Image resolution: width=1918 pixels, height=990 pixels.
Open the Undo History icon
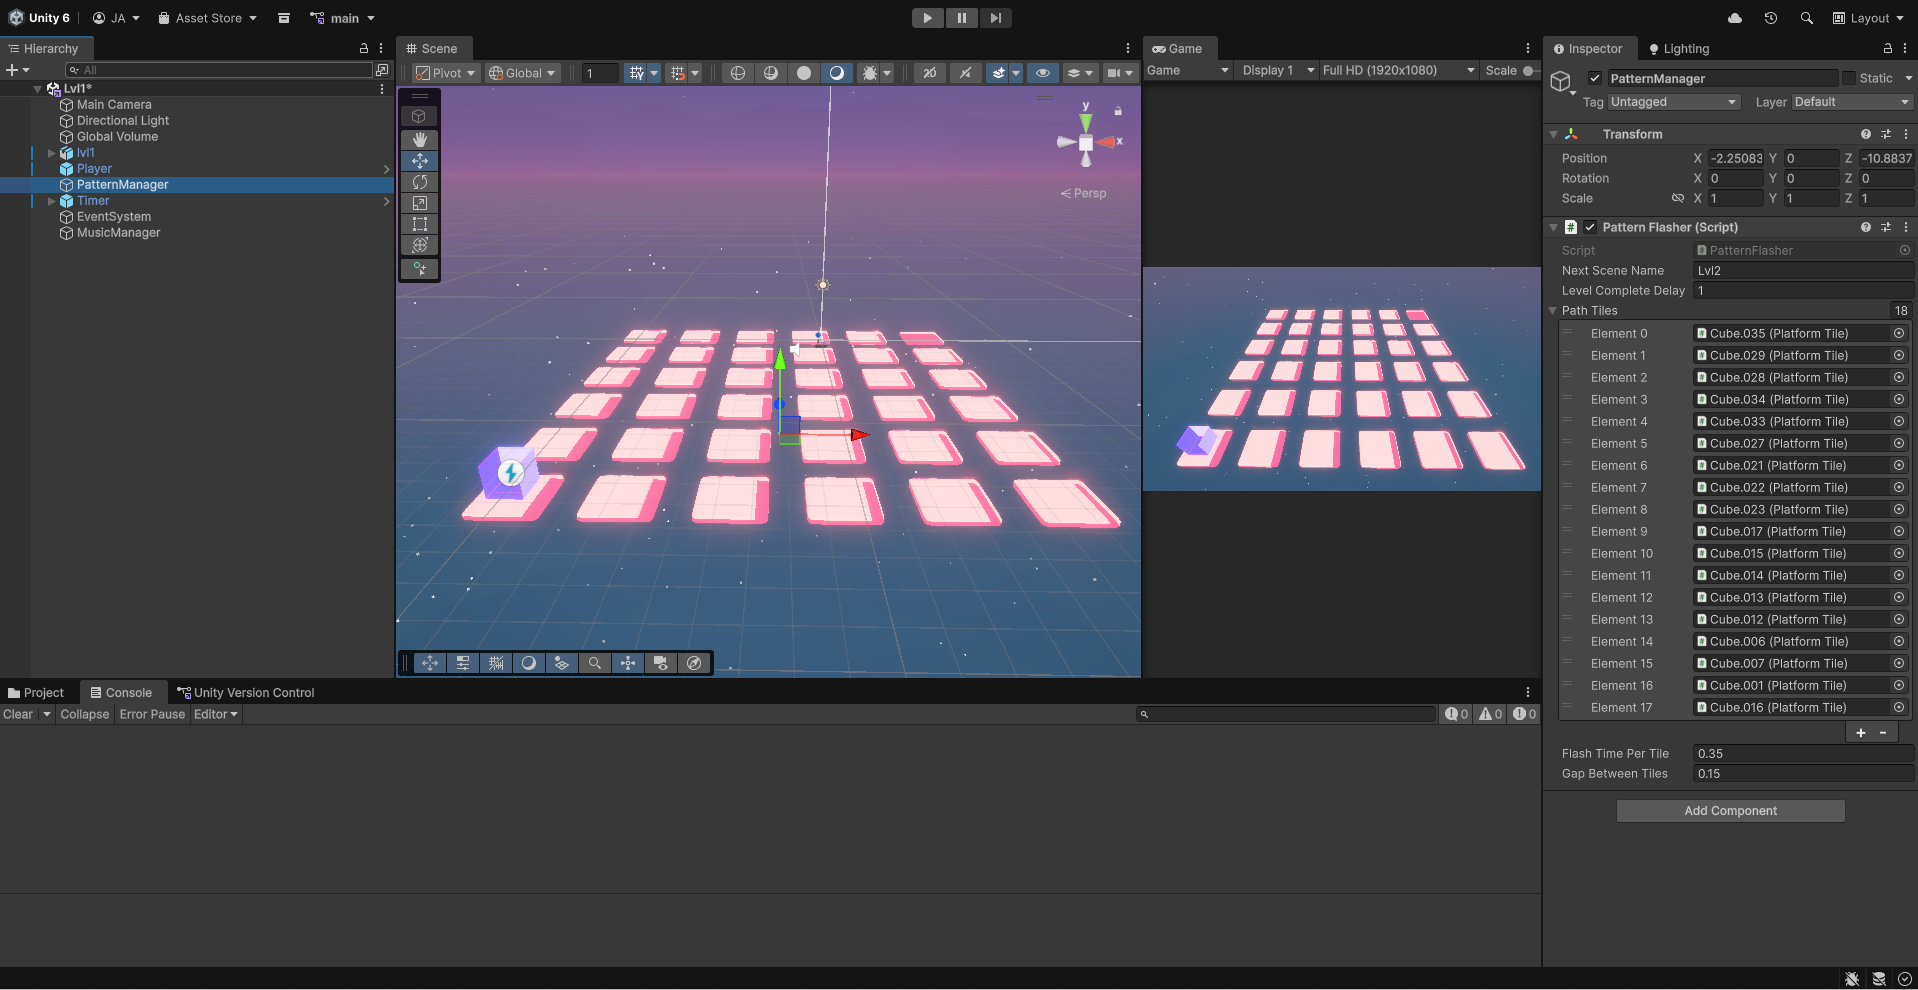[1770, 18]
